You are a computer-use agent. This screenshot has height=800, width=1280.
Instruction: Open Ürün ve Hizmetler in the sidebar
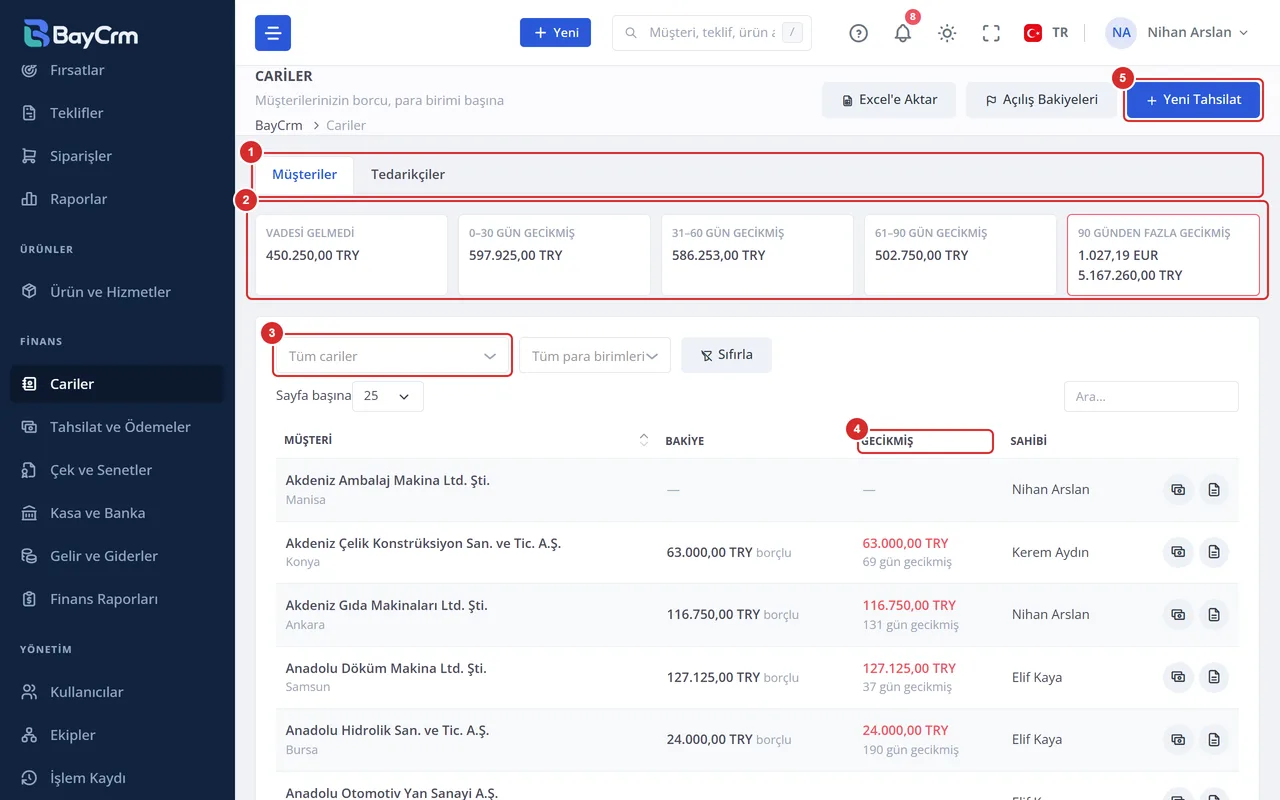(117, 292)
